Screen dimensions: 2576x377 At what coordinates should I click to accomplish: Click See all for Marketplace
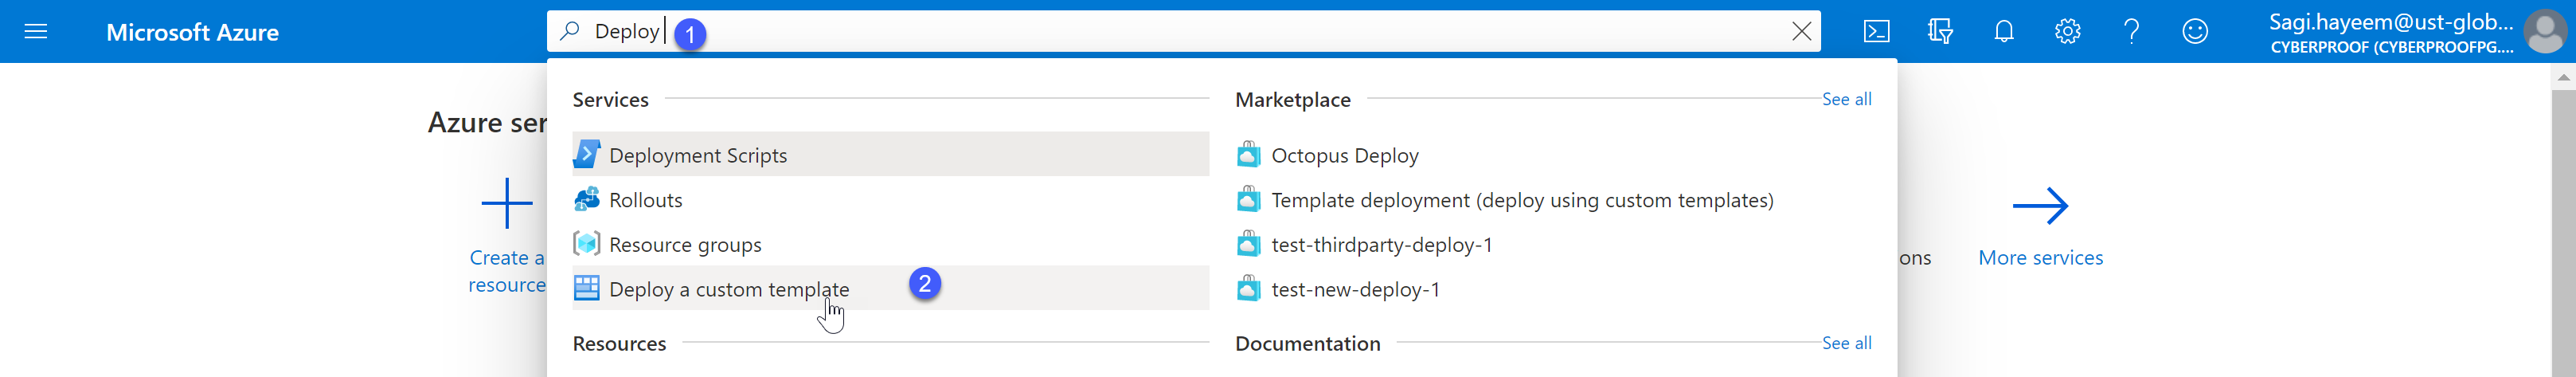(x=1846, y=99)
